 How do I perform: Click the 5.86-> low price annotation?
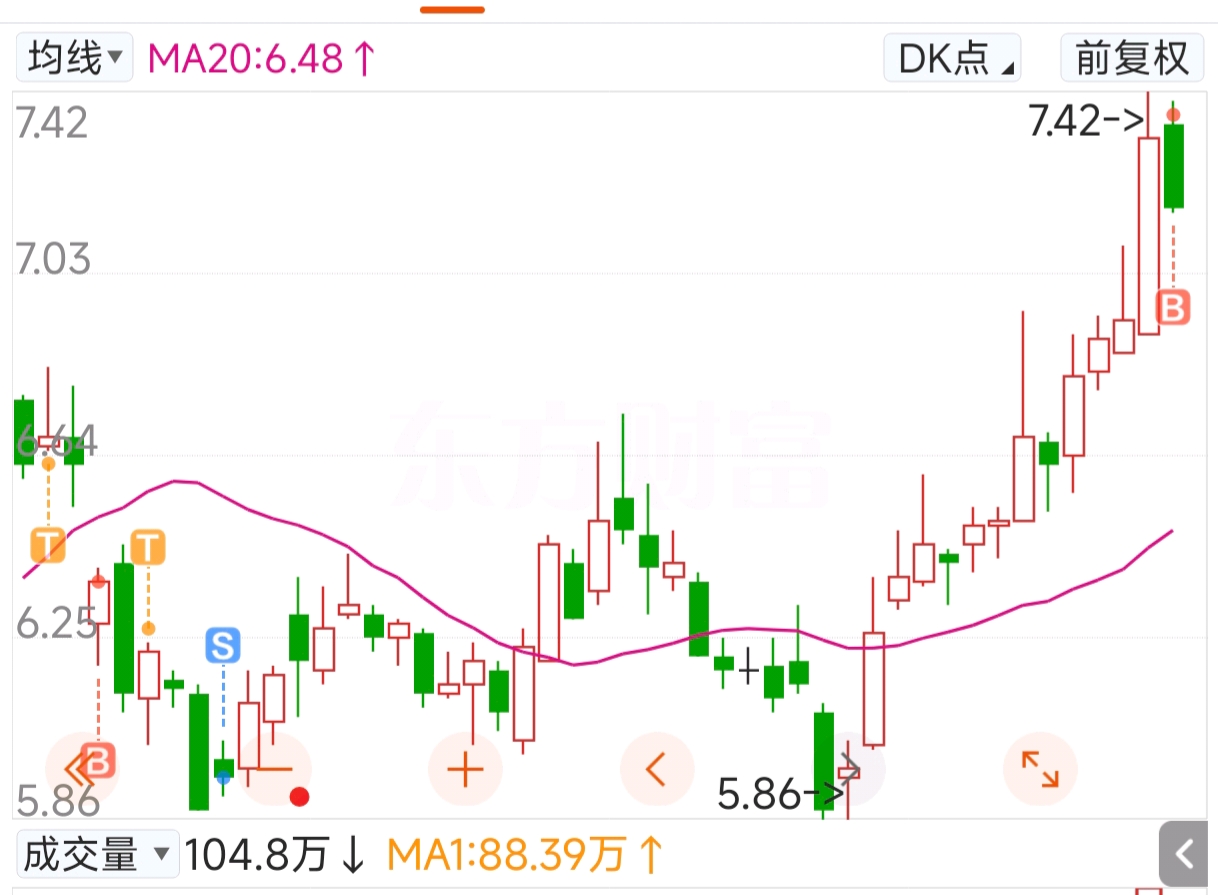(x=782, y=795)
